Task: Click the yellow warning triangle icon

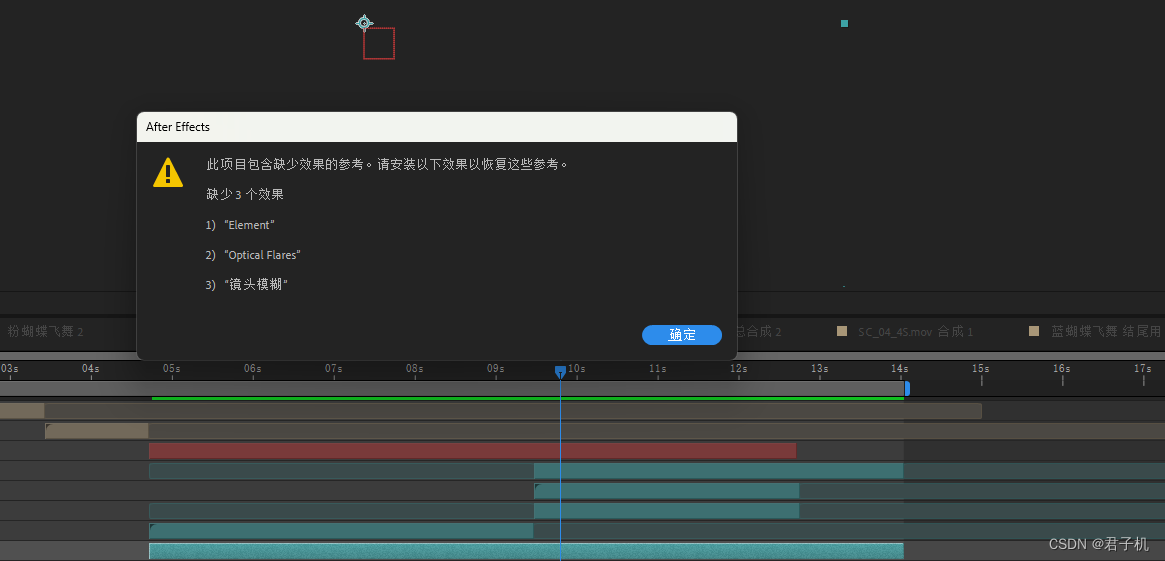Action: (x=168, y=172)
